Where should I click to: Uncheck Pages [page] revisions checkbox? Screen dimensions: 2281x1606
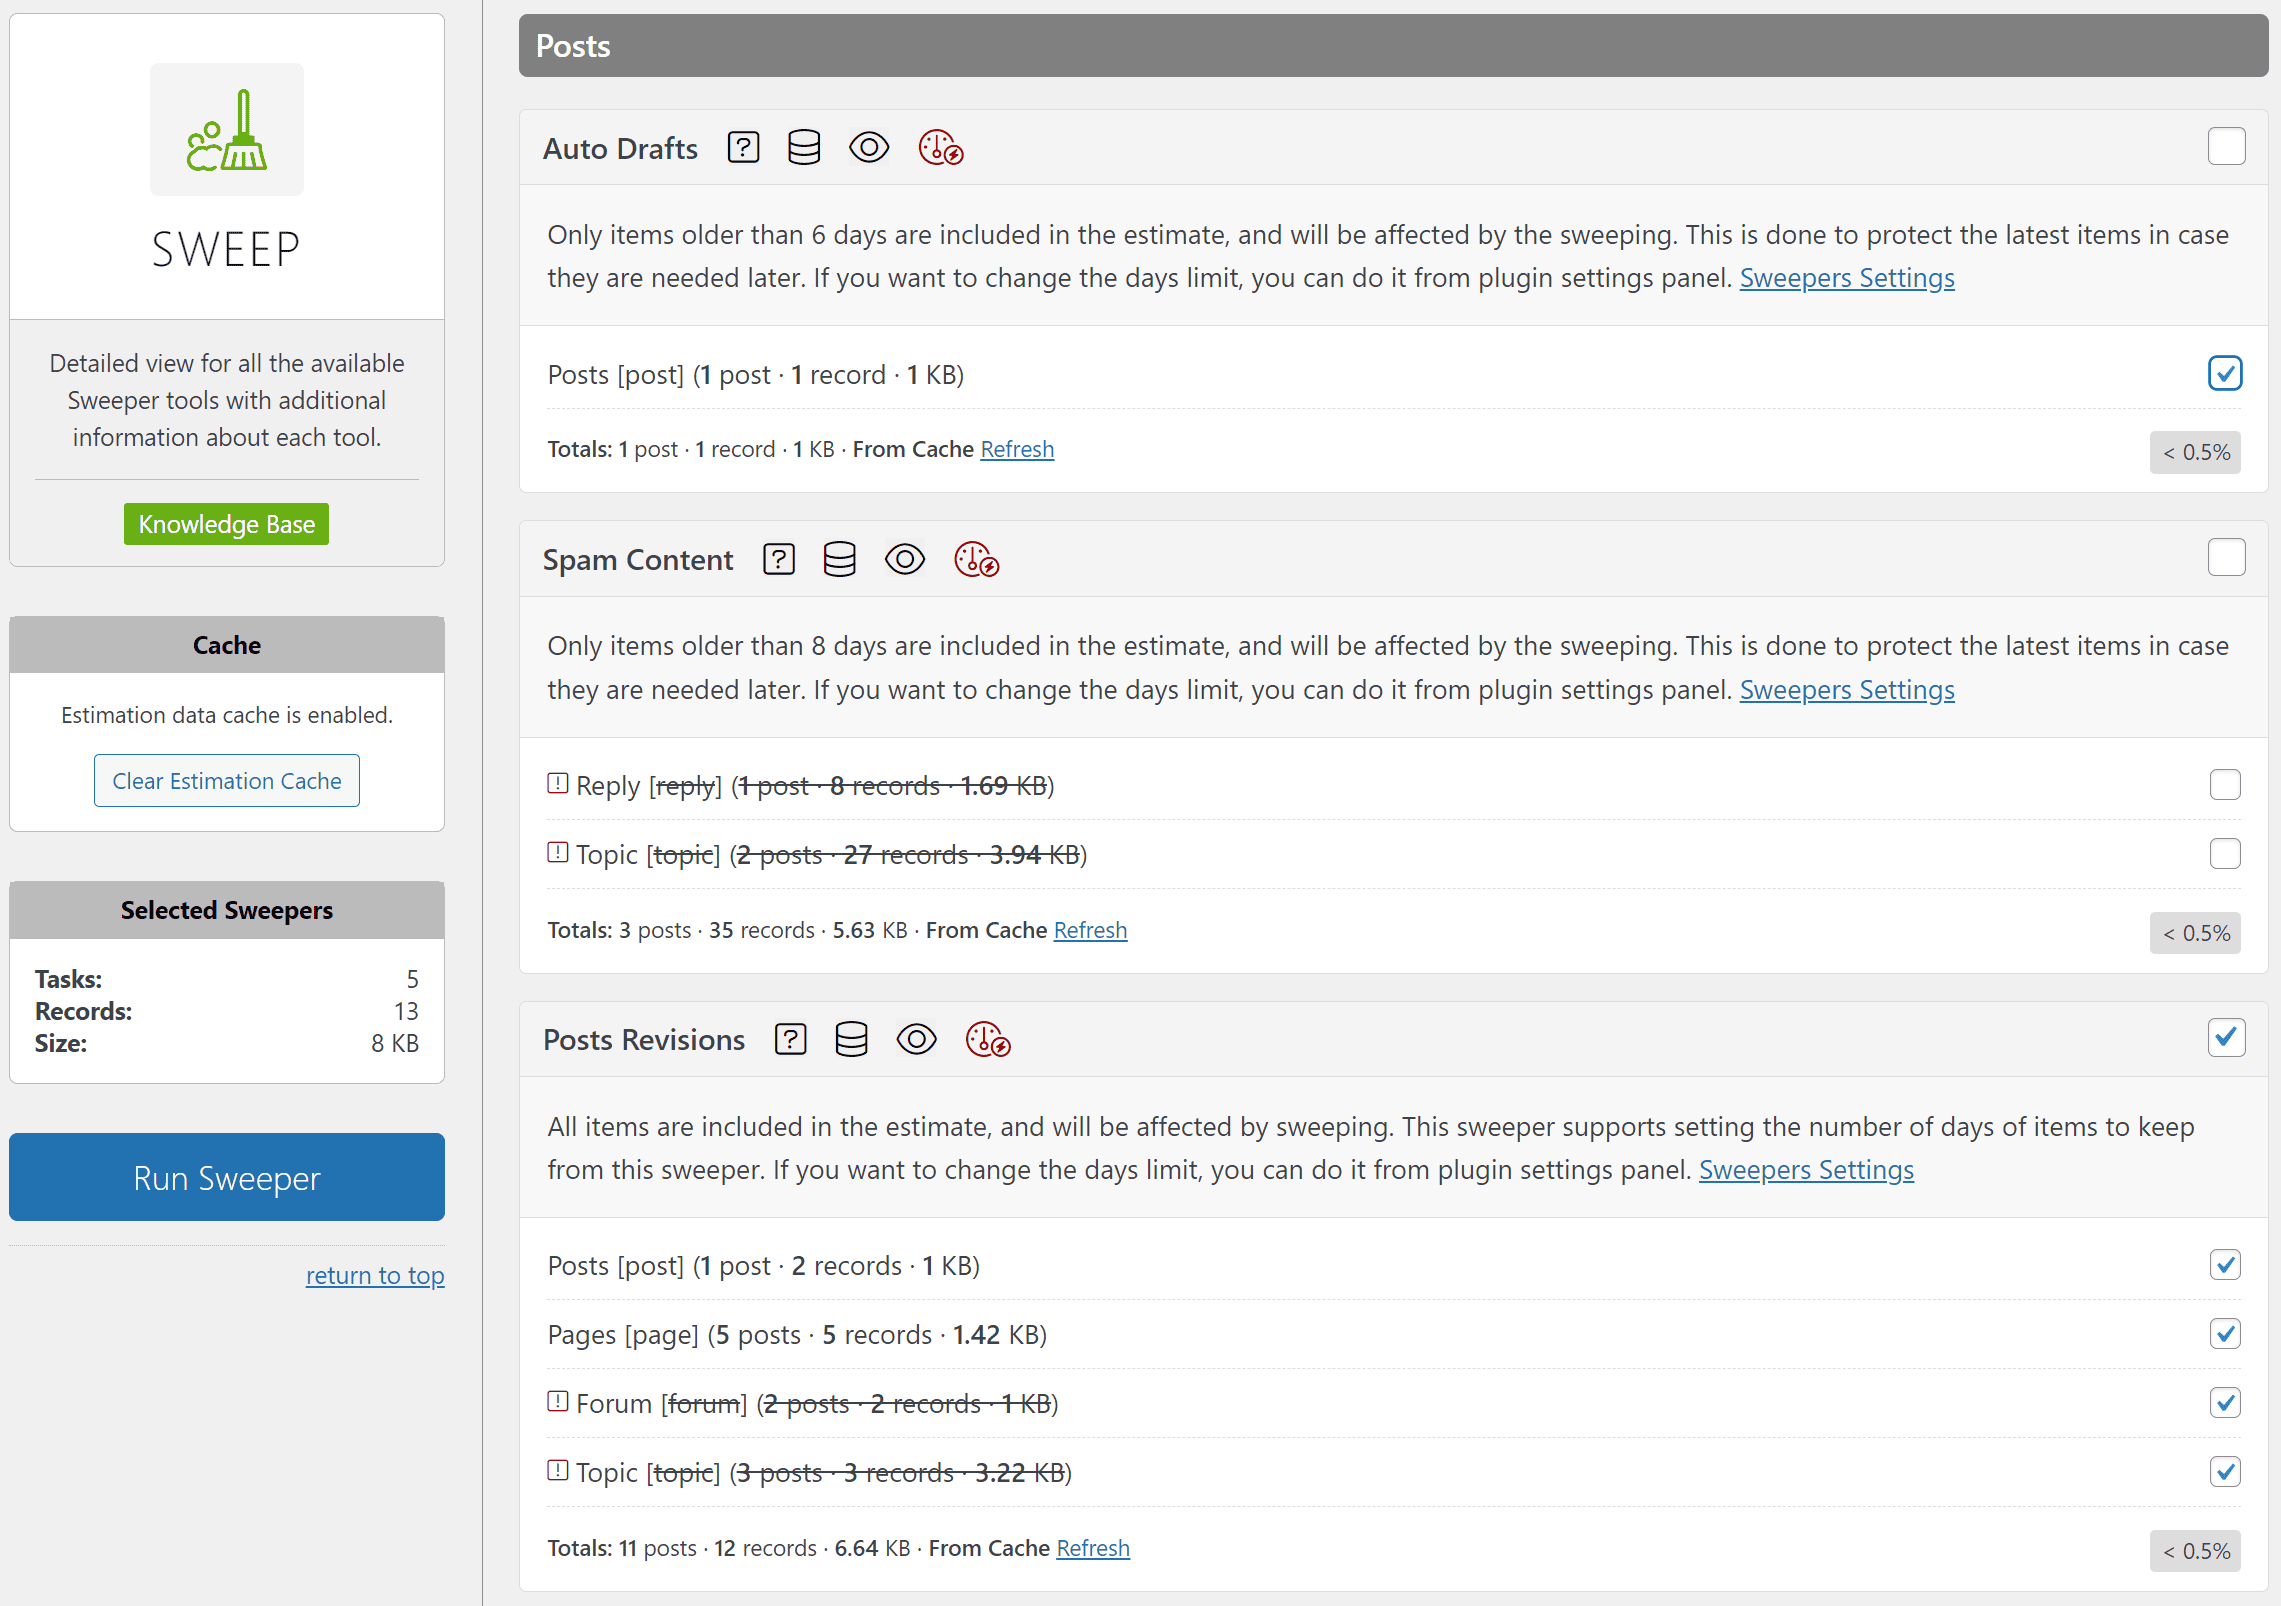click(x=2225, y=1334)
